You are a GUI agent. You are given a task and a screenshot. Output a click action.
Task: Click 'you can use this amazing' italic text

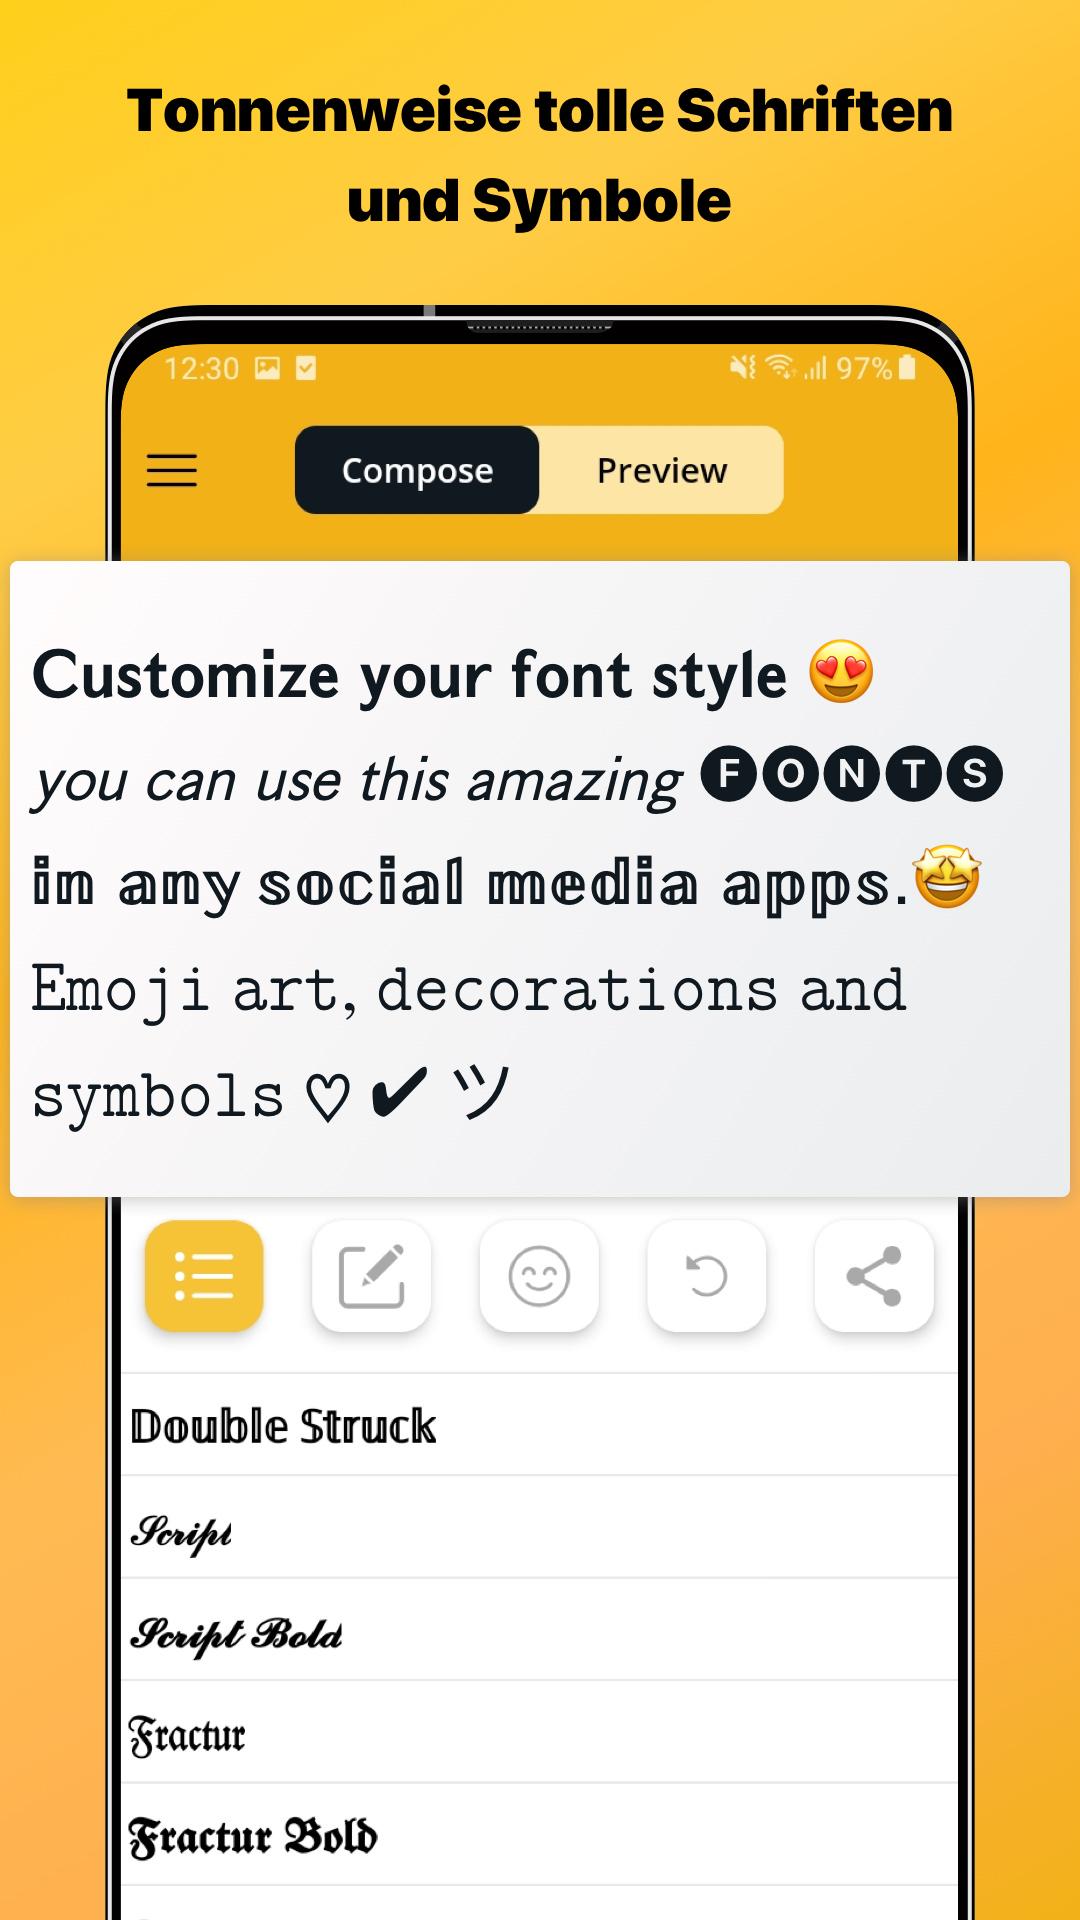coord(357,782)
